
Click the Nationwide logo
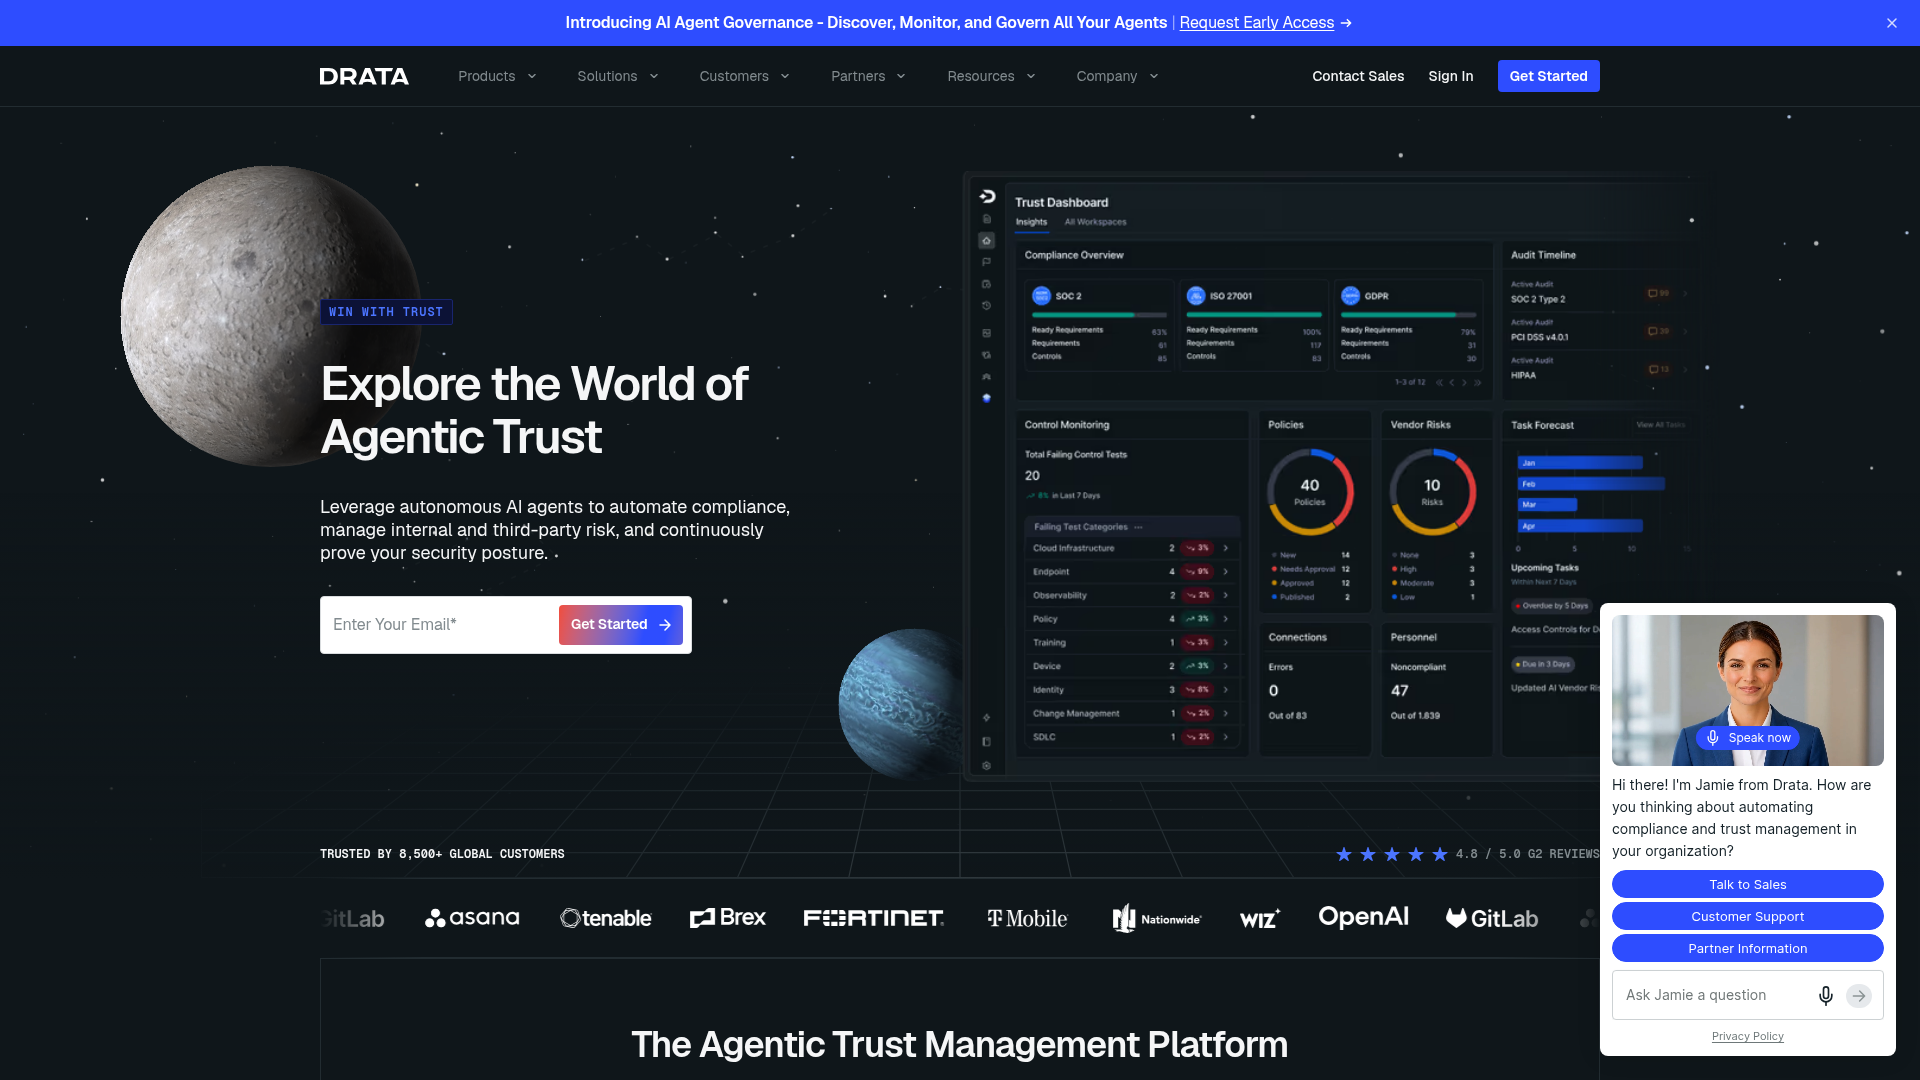(x=1157, y=918)
